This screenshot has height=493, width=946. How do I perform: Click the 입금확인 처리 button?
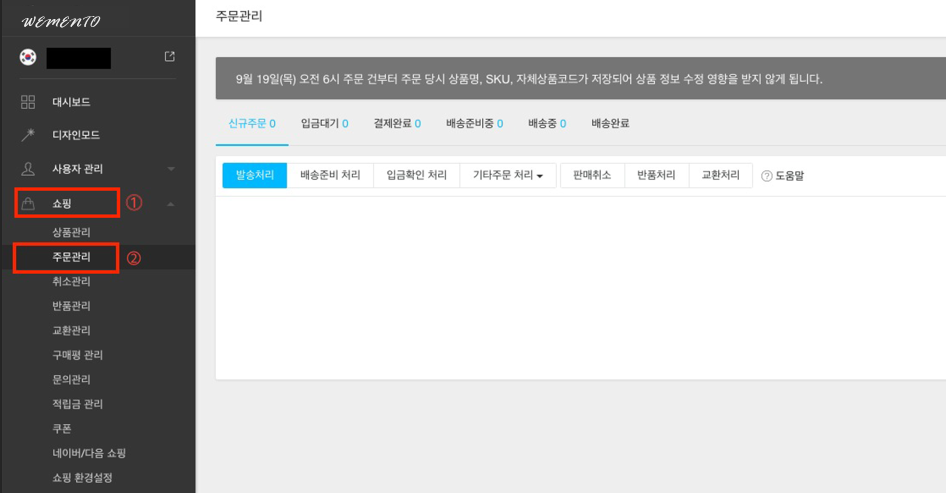tap(416, 176)
